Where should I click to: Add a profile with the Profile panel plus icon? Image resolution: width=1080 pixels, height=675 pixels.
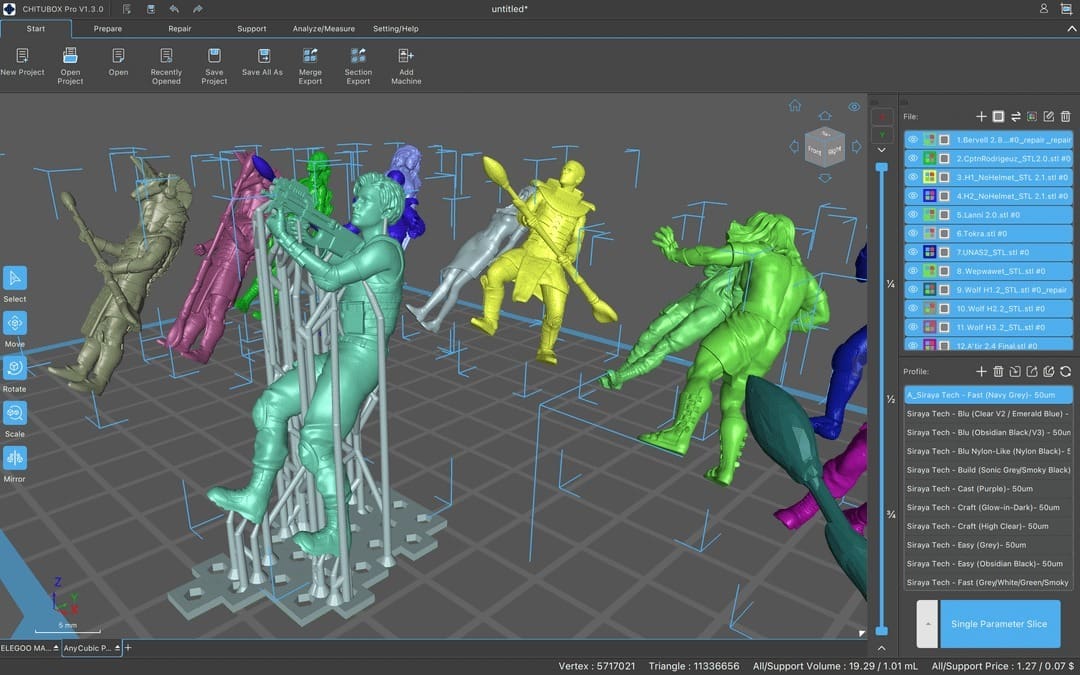pos(982,371)
